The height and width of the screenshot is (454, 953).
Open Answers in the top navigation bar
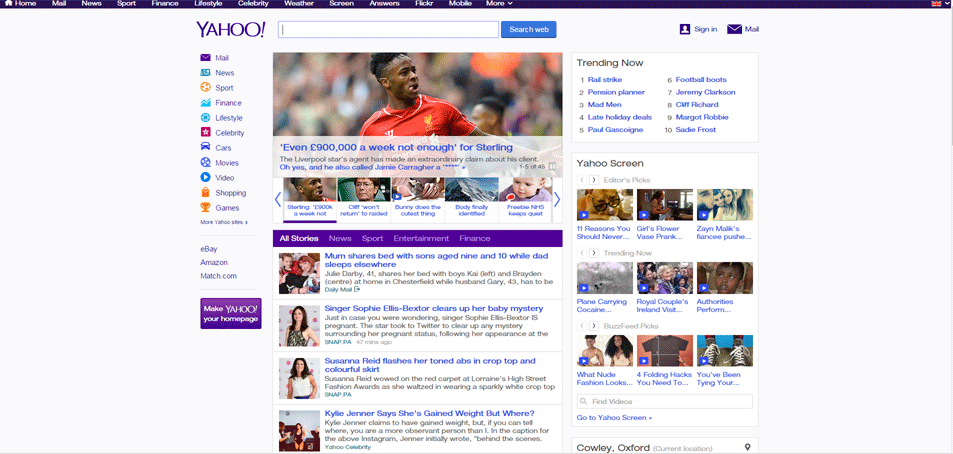pos(384,4)
